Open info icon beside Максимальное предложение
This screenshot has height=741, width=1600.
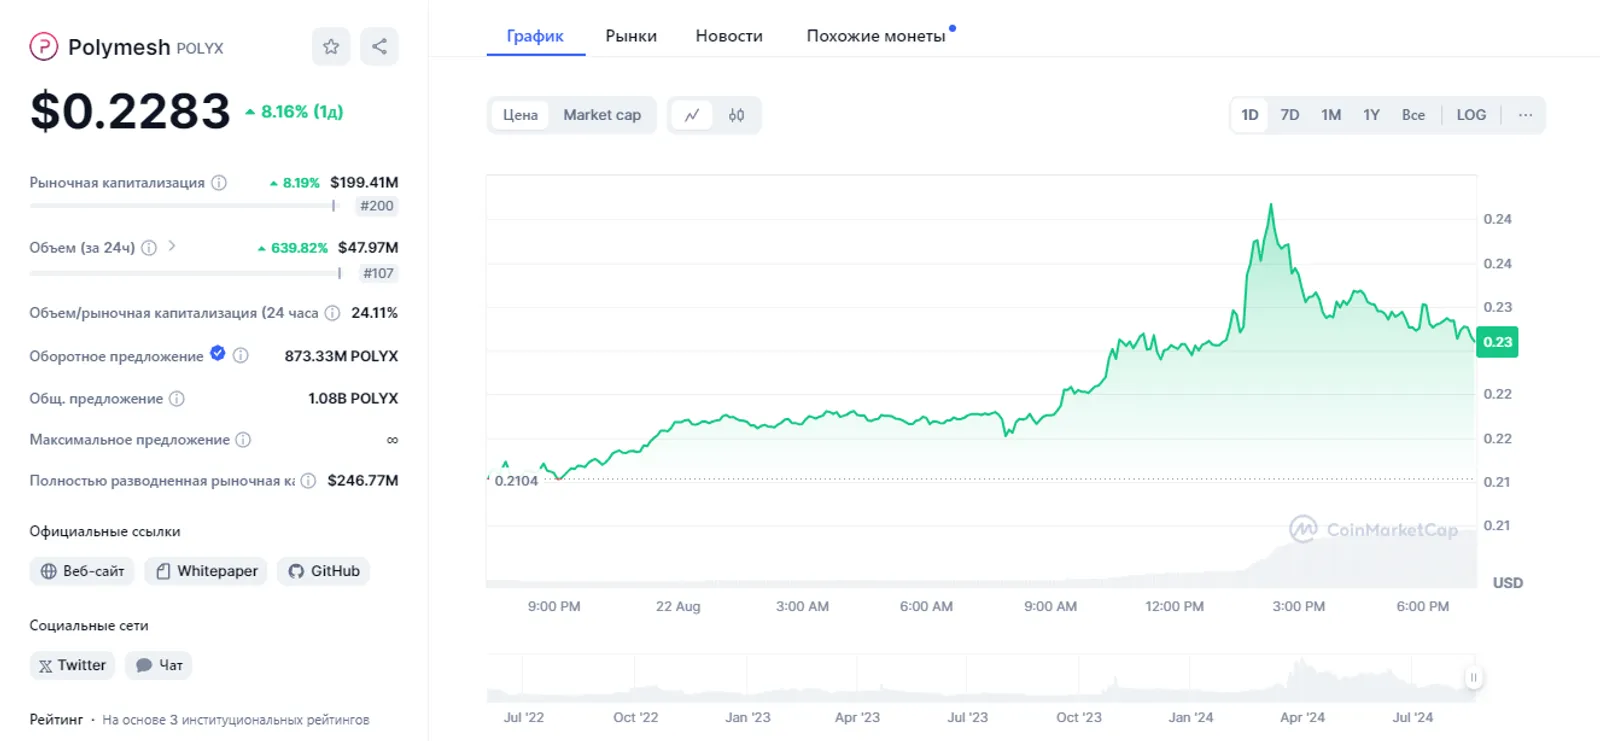pos(243,440)
